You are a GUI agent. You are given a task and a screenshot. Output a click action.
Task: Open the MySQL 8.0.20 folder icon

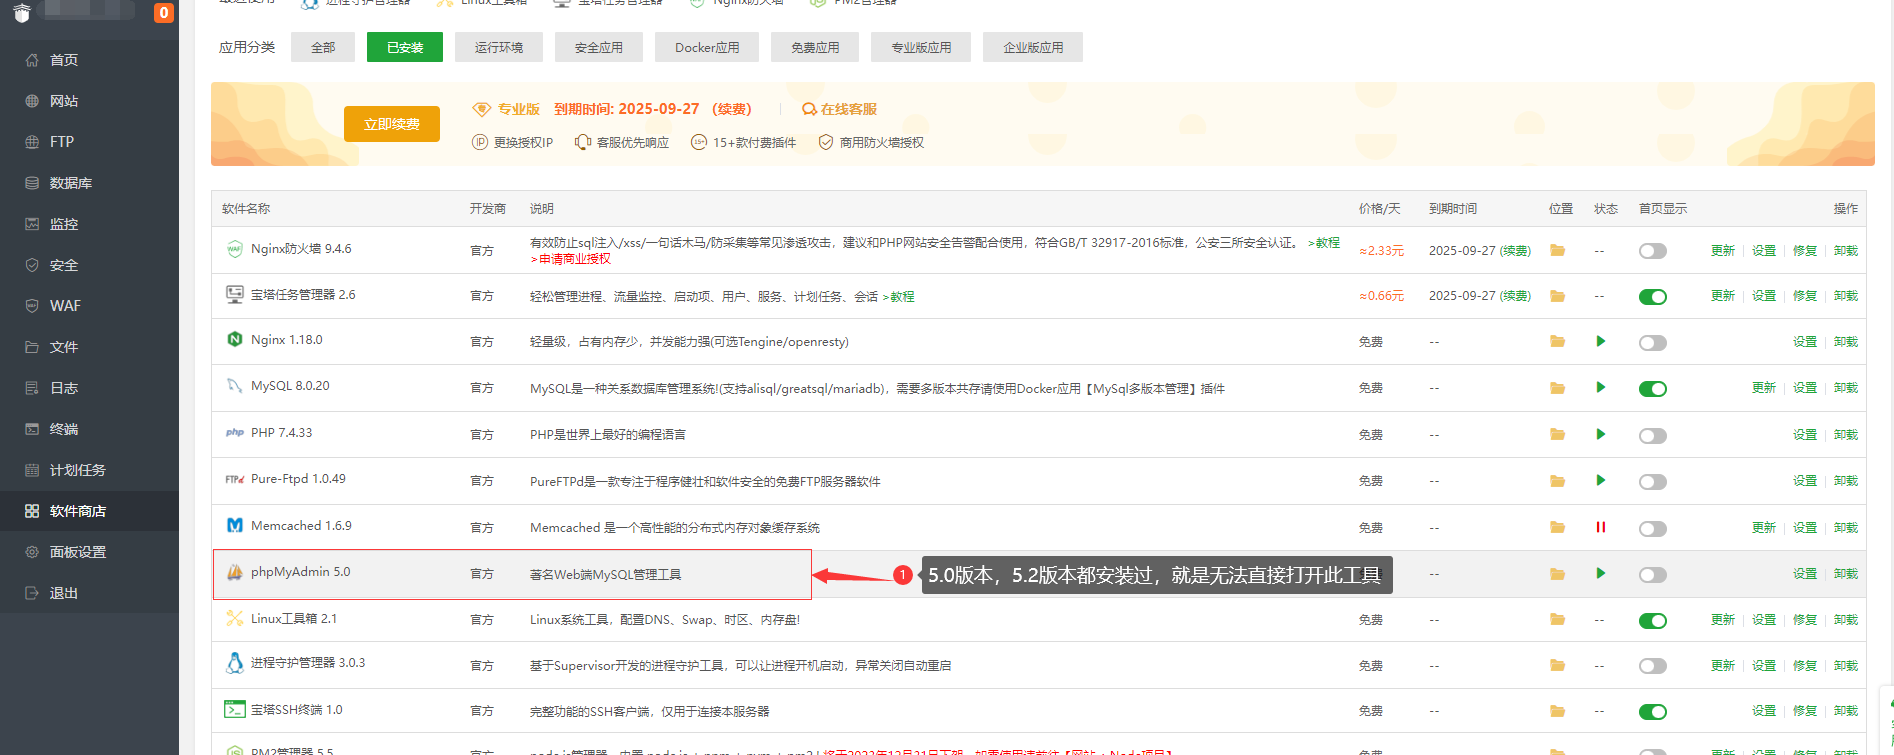click(1557, 388)
